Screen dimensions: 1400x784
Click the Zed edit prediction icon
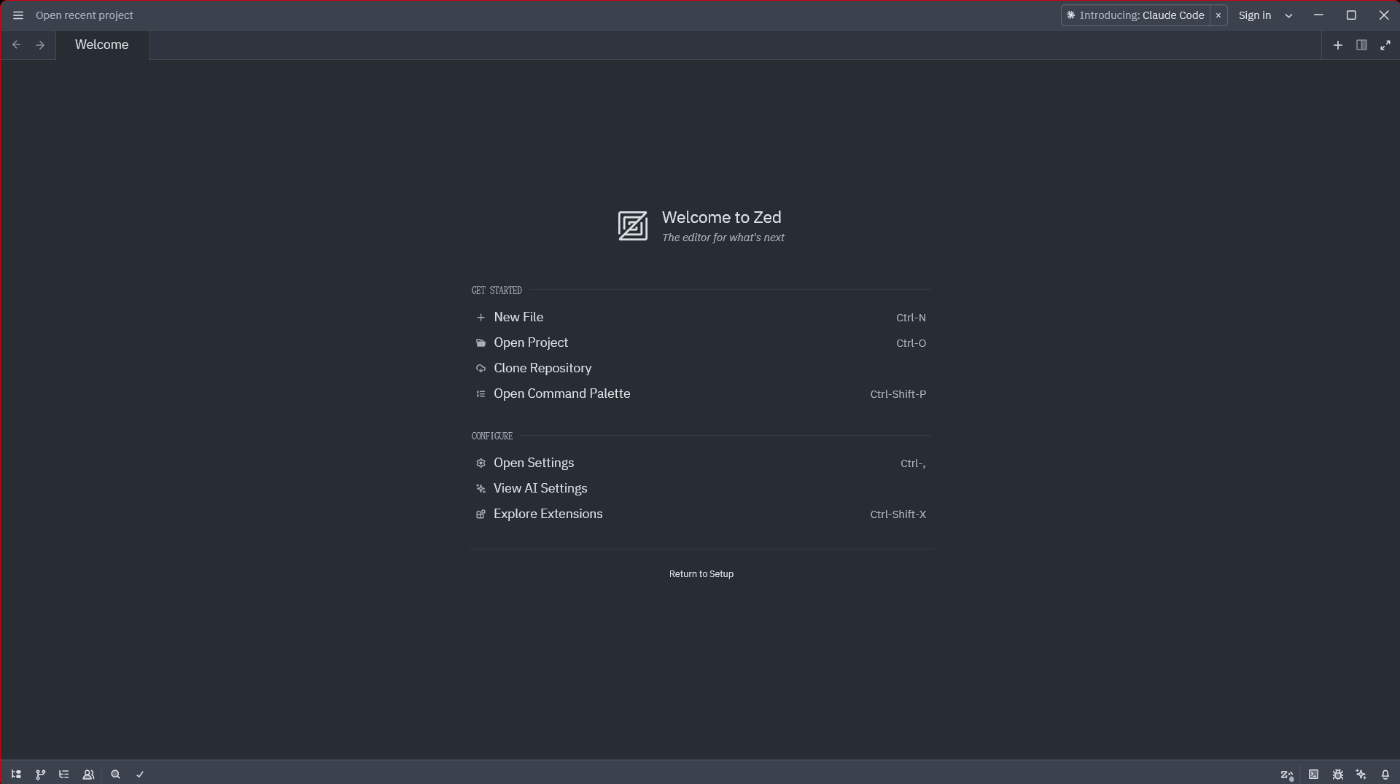(1287, 775)
